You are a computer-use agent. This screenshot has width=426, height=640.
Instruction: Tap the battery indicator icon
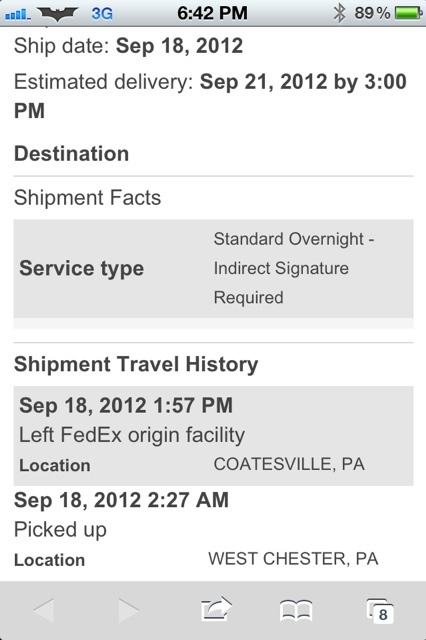[x=408, y=13]
